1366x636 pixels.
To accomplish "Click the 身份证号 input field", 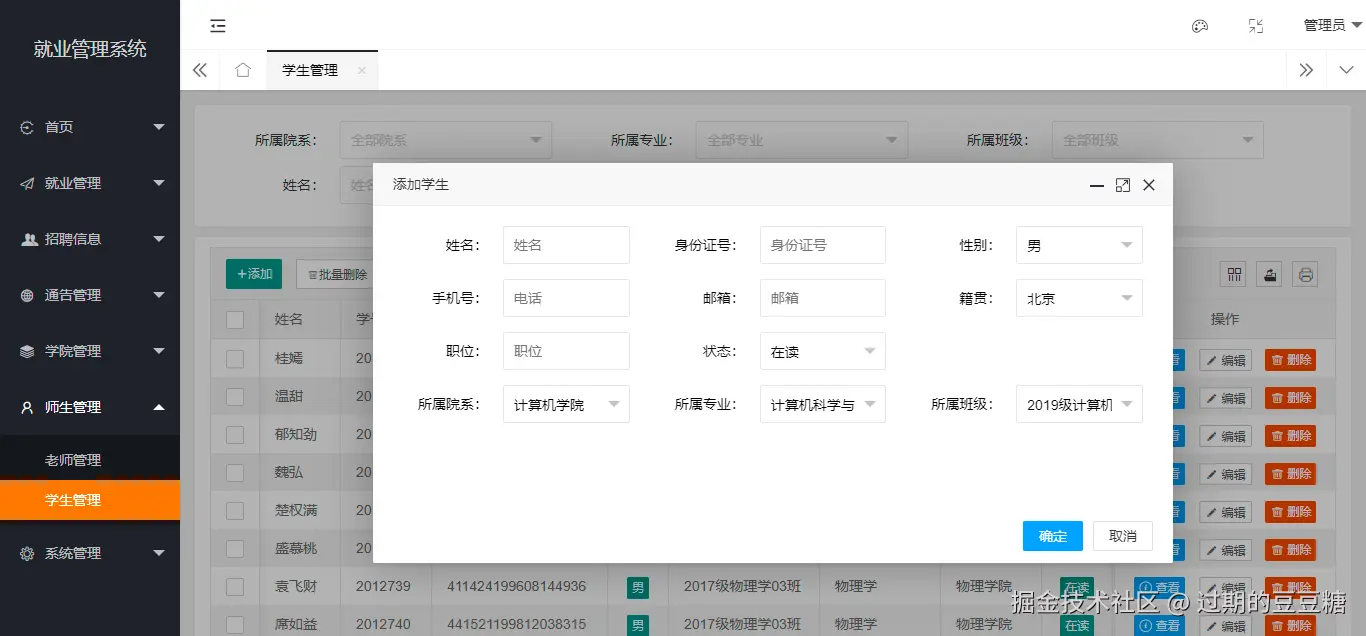I will [x=823, y=245].
